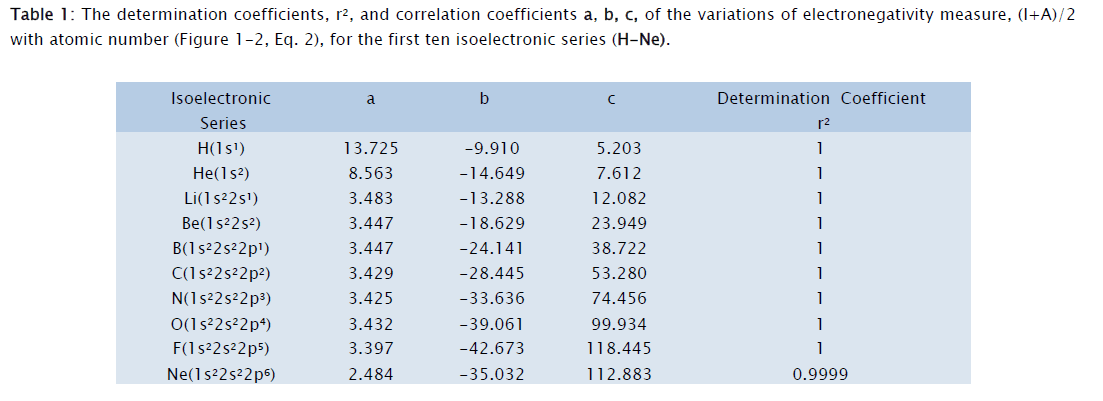Screen dimensions: 1103x401
Task: Click the H(1s¹) row label
Action: click(221, 148)
